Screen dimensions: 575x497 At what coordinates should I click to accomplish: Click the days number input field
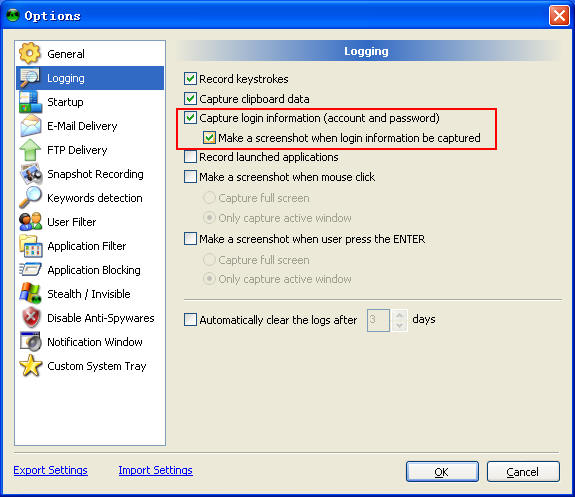(378, 320)
